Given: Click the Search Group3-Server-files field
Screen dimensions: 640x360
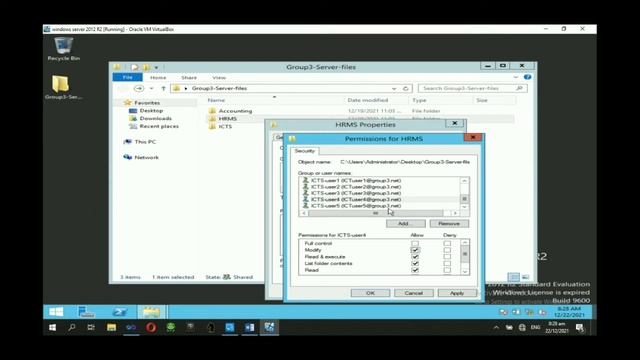Looking at the screenshot, I should click(472, 88).
